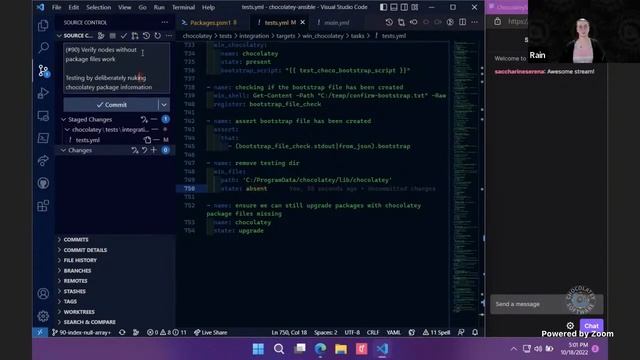Viewport: 640px width, 360px height.
Task: Click the commit checkmark in Source Control toolbar
Action: pos(124,36)
